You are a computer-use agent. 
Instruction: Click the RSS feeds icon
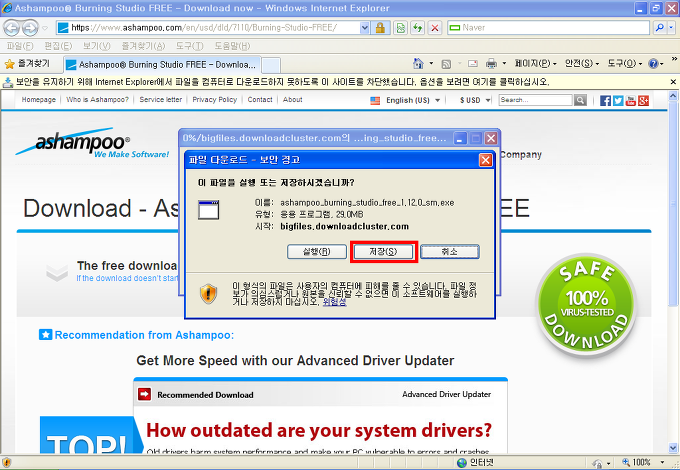coord(446,64)
